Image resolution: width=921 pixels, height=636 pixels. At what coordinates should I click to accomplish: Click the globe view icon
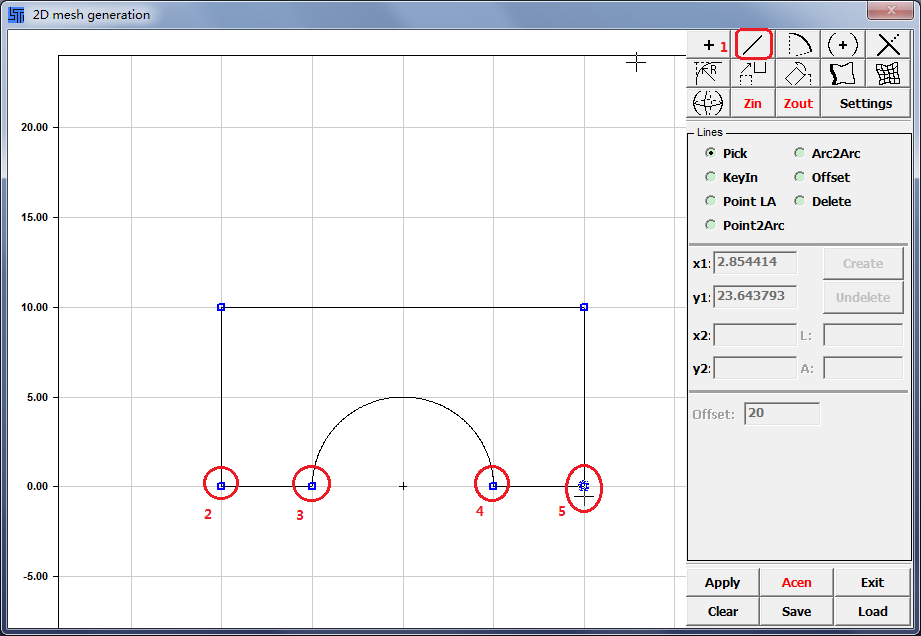pos(708,103)
